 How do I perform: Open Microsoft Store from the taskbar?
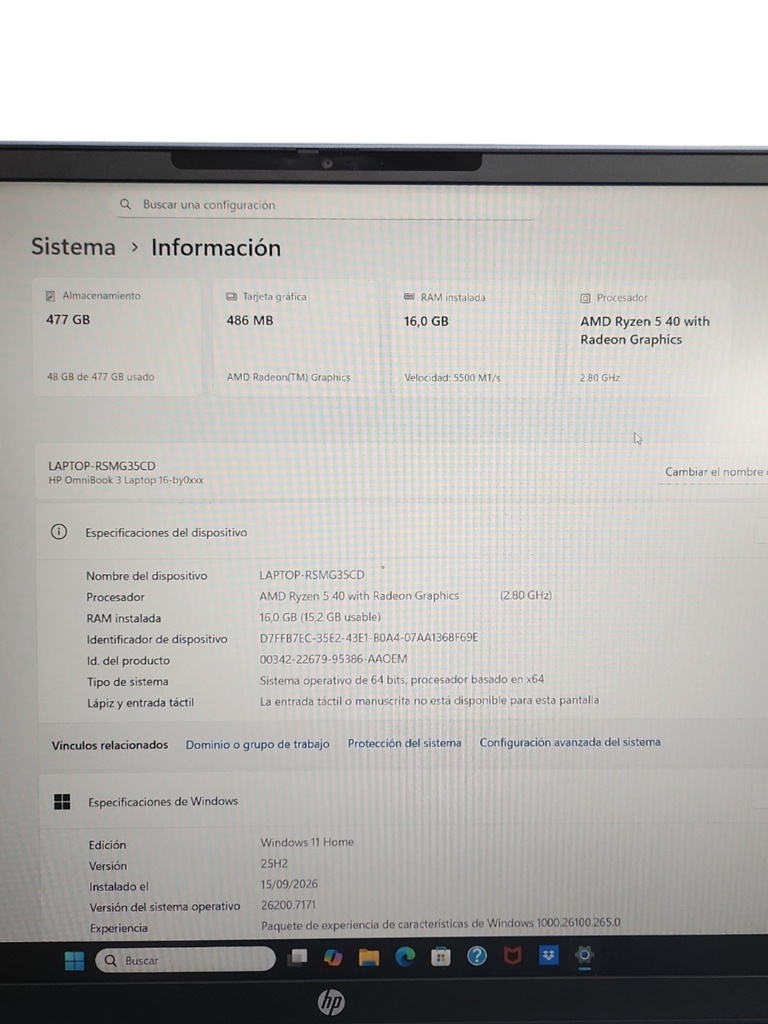coord(441,957)
